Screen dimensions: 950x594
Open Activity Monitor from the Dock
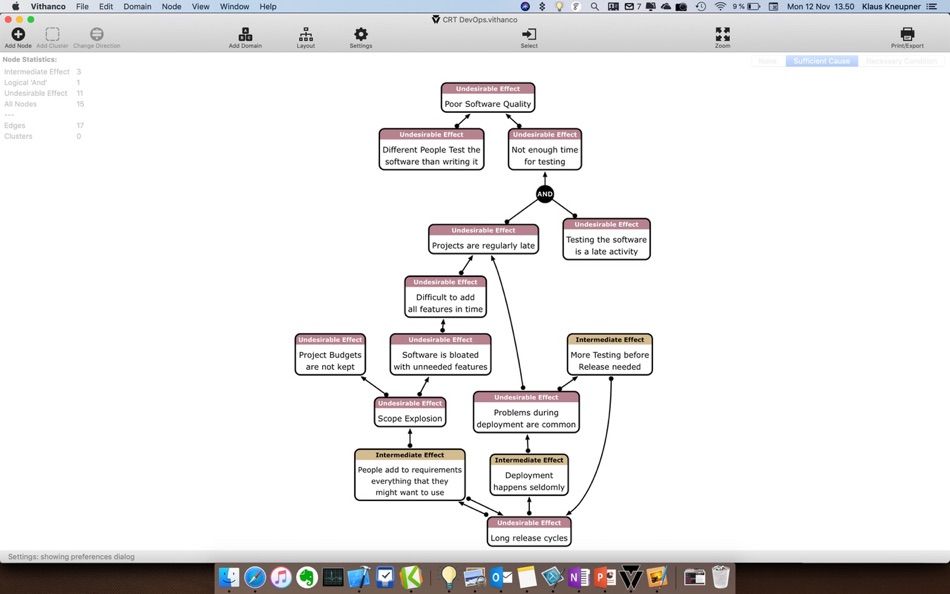point(333,578)
